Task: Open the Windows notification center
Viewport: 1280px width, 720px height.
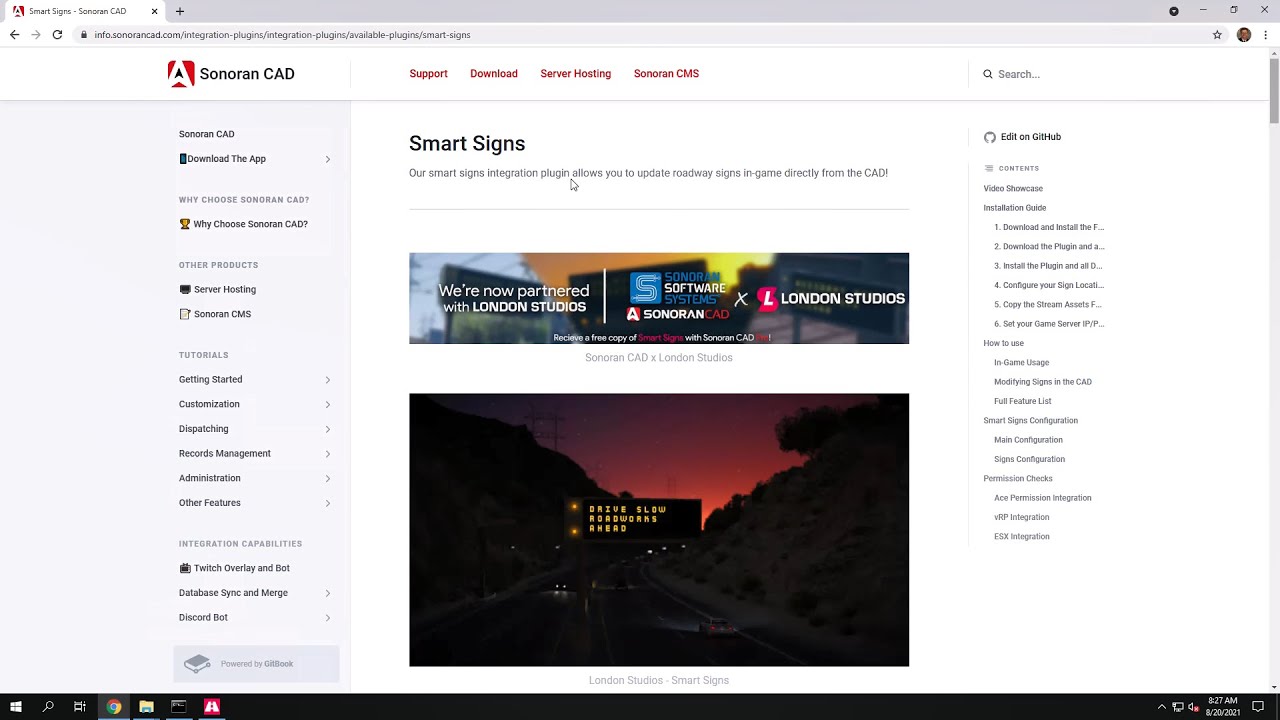Action: (x=1258, y=707)
